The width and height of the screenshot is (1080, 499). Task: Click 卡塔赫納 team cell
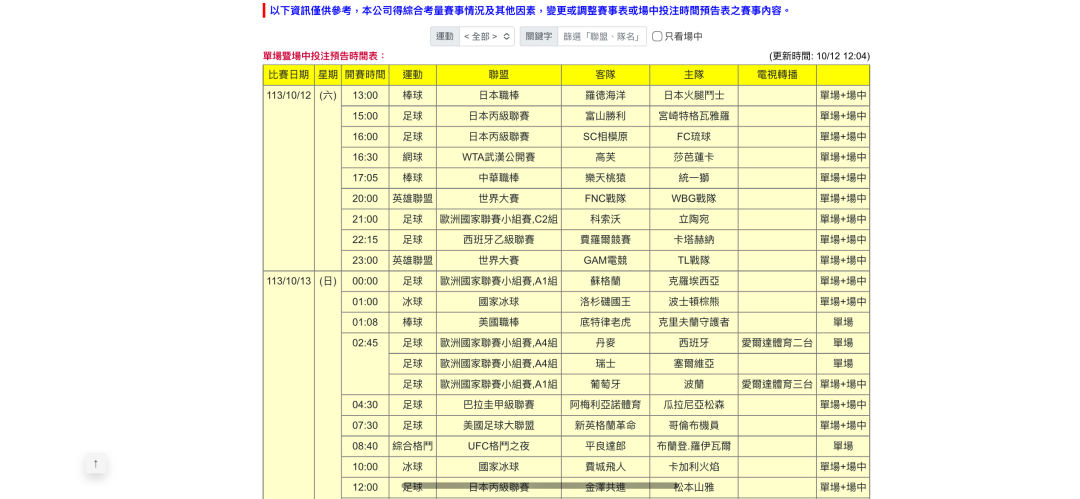[694, 240]
